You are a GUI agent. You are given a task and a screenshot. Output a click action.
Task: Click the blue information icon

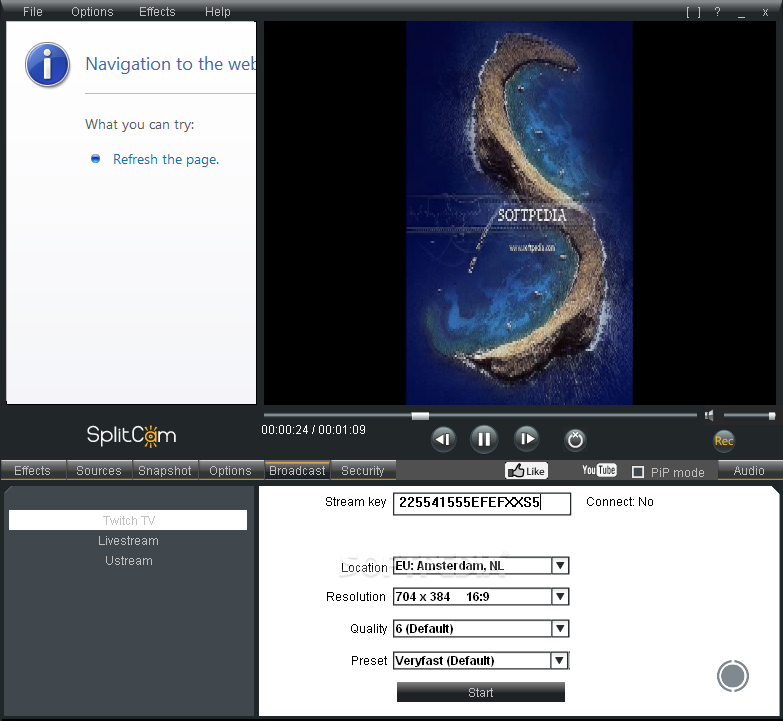coord(47,64)
